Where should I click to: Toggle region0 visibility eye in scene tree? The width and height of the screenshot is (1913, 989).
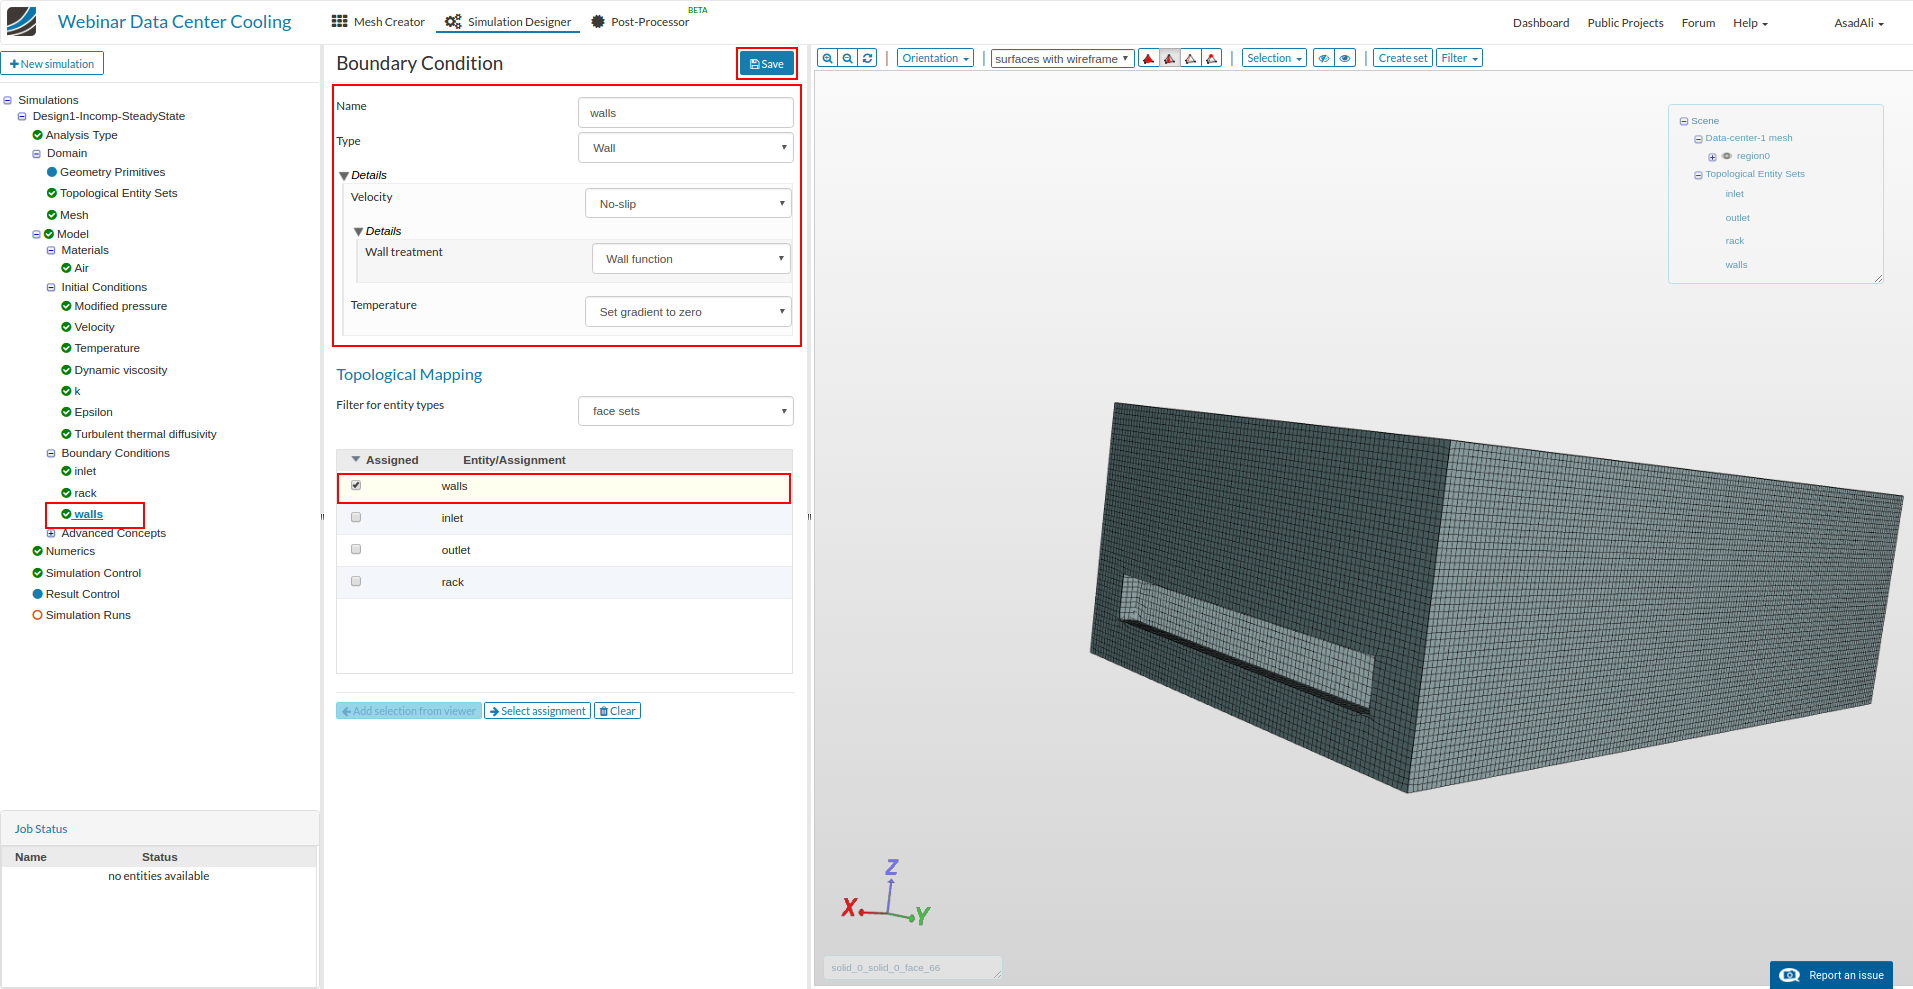[1727, 156]
